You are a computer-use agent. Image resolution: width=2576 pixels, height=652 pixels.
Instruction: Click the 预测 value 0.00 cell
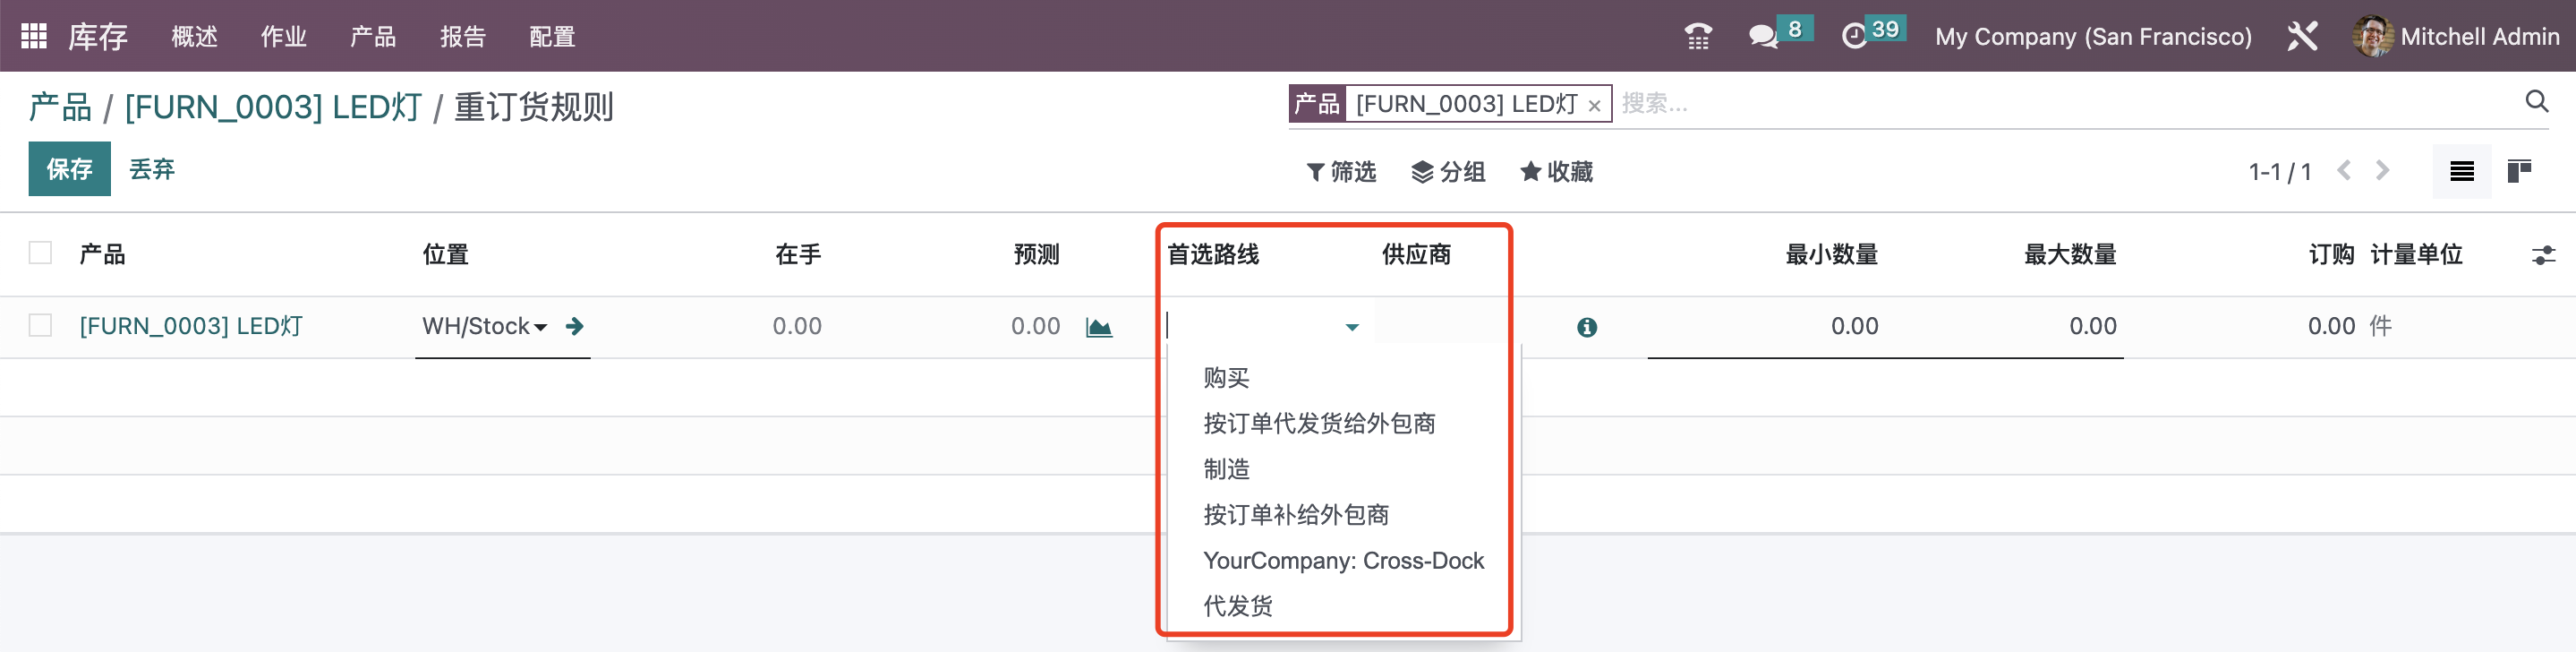[x=1035, y=326]
